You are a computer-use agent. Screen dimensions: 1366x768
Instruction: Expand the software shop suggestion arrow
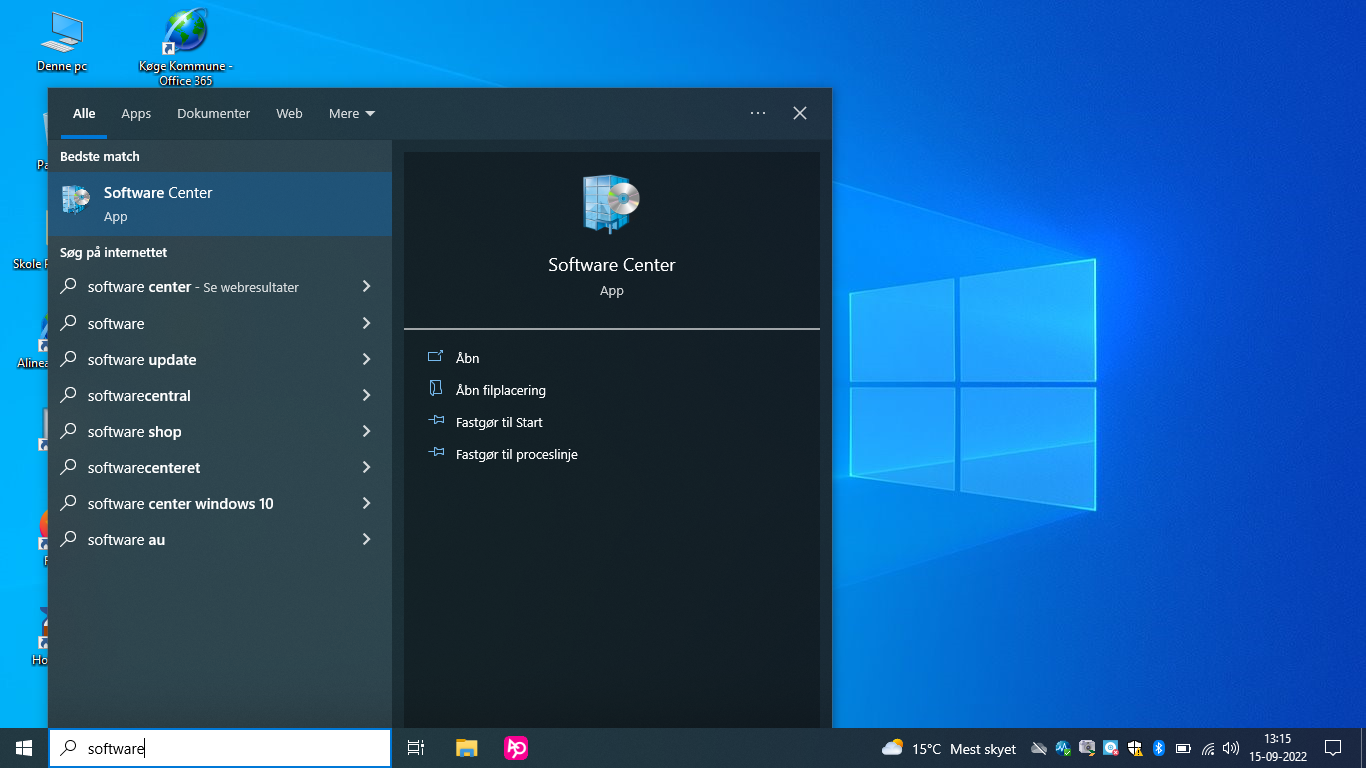point(366,432)
